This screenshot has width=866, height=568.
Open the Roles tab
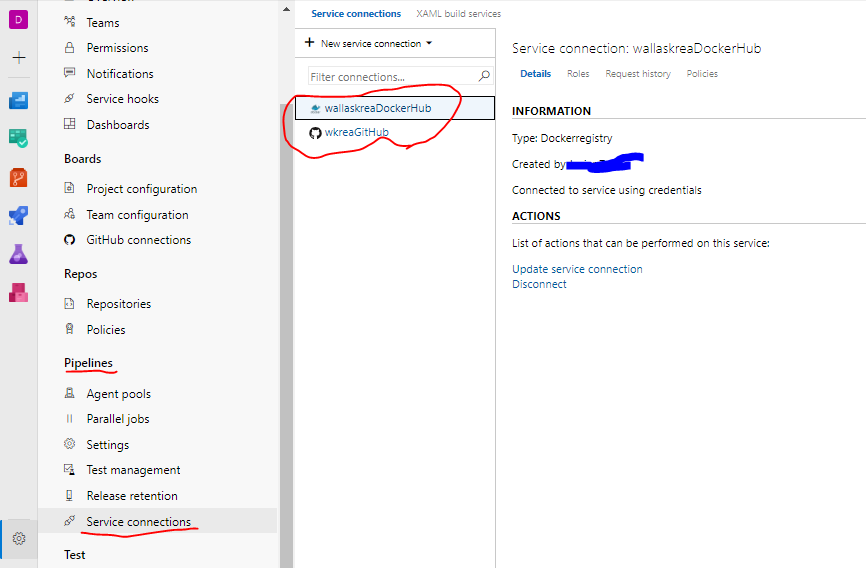(578, 73)
